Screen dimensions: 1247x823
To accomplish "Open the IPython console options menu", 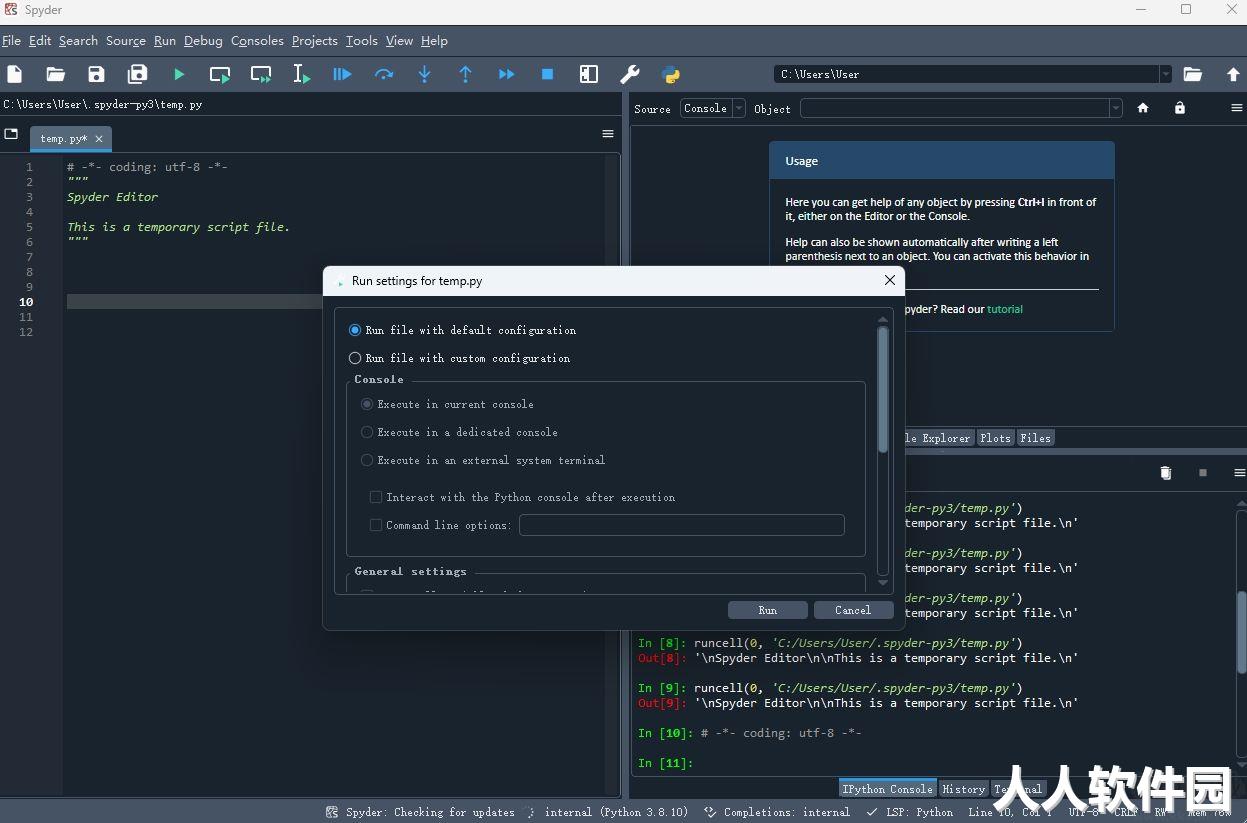I will pyautogui.click(x=1240, y=473).
